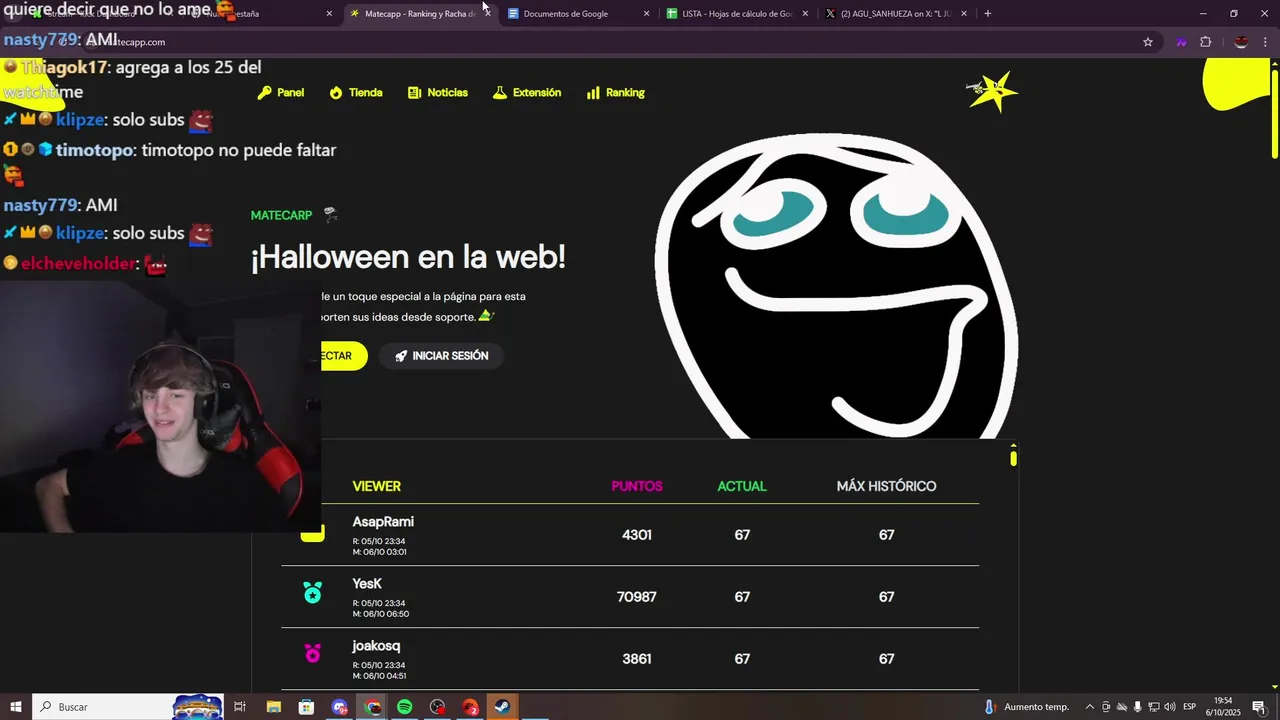
Task: Open Task View in the taskbar
Action: pyautogui.click(x=240, y=707)
